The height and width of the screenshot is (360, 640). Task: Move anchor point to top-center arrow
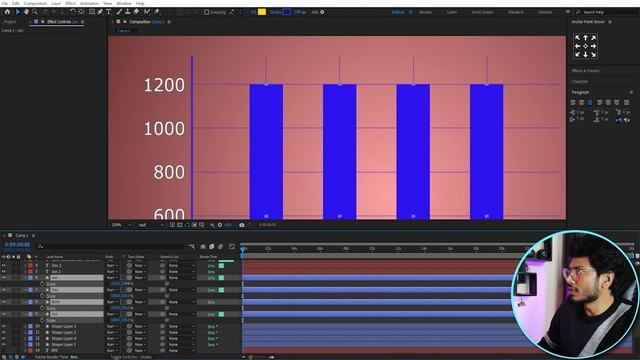585,38
